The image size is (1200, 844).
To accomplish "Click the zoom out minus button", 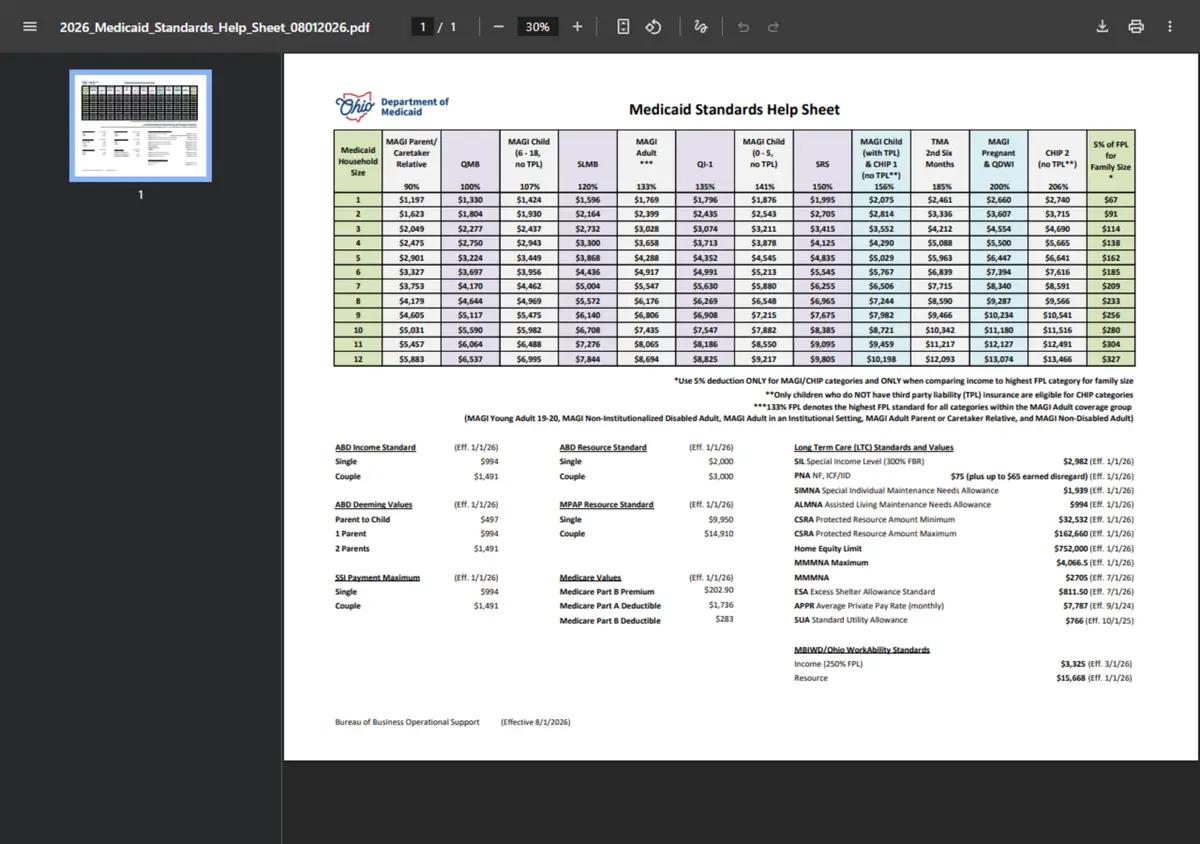I will point(498,27).
